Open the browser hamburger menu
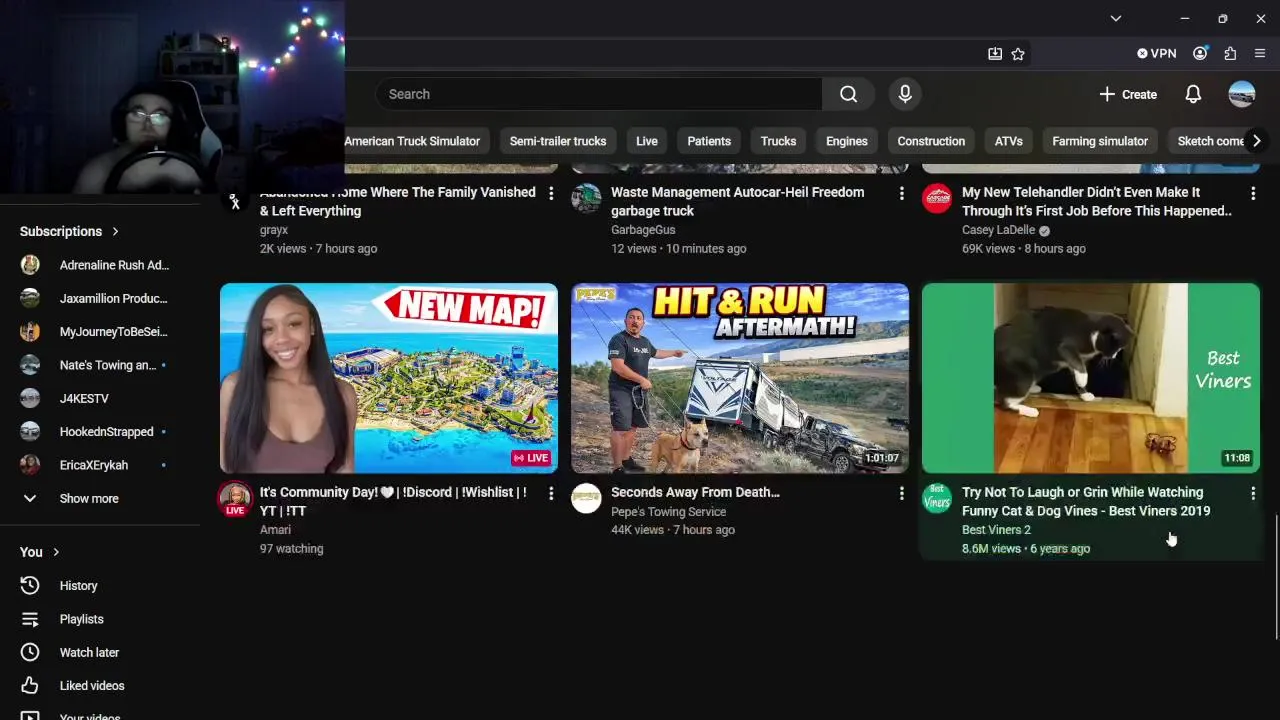The image size is (1280, 720). click(x=1260, y=53)
